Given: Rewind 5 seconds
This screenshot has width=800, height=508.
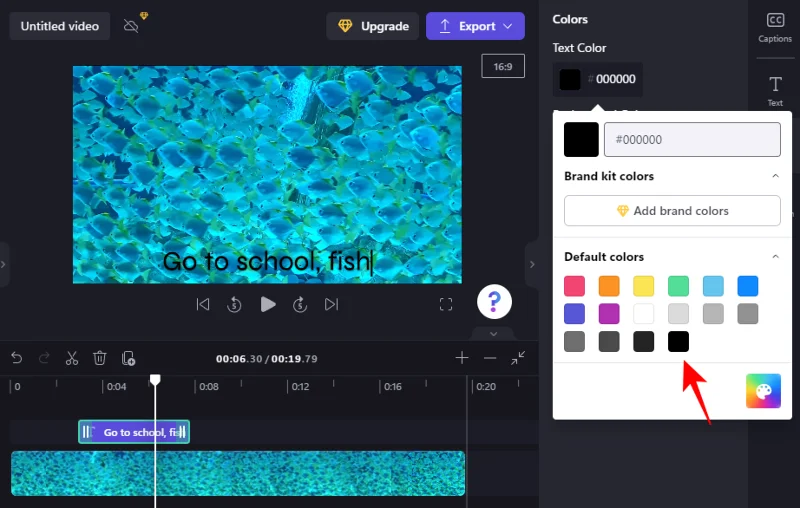Looking at the screenshot, I should click(x=234, y=304).
